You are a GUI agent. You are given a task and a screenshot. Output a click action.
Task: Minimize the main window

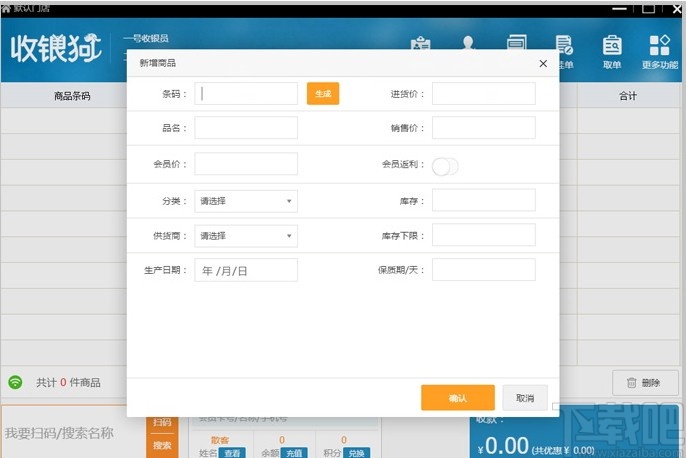tap(619, 8)
